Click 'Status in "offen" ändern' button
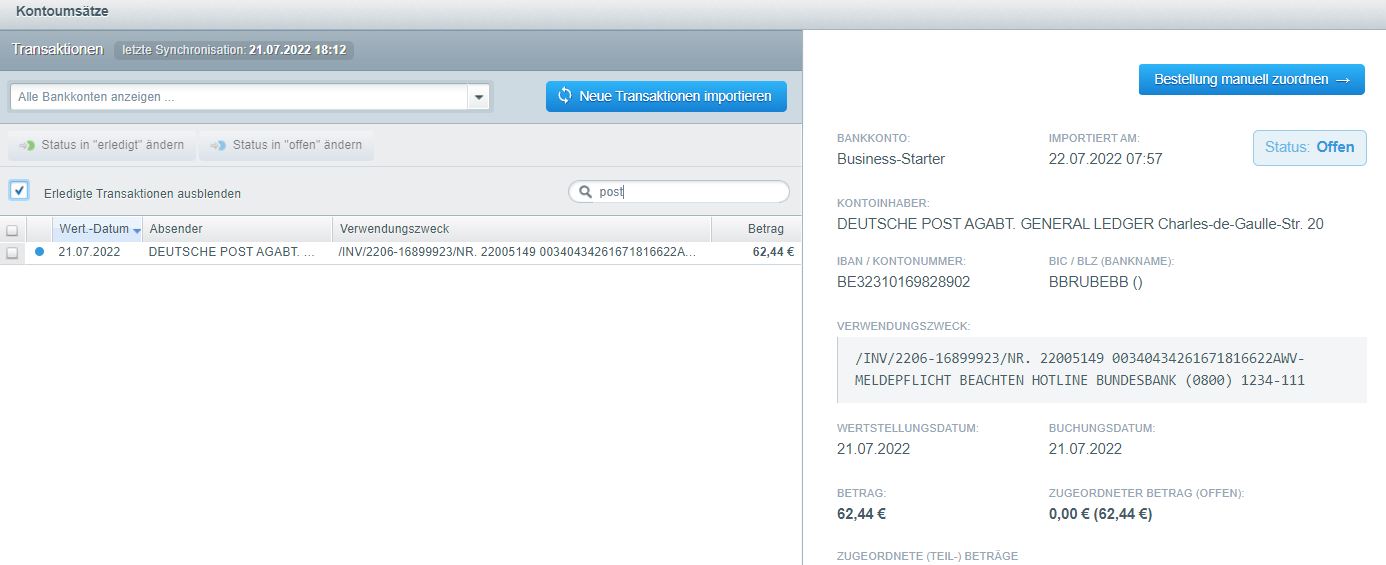This screenshot has width=1386, height=565. 286,145
